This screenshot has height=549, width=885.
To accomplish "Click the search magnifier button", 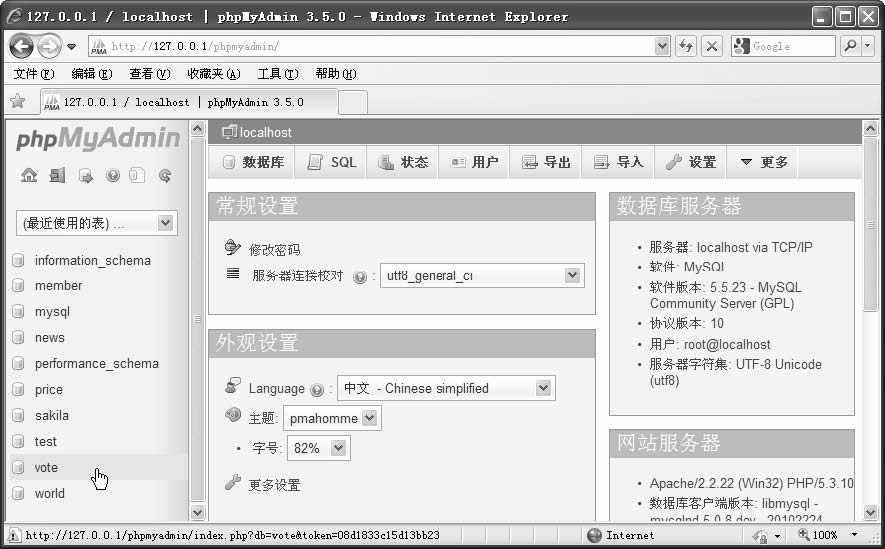I will click(851, 46).
